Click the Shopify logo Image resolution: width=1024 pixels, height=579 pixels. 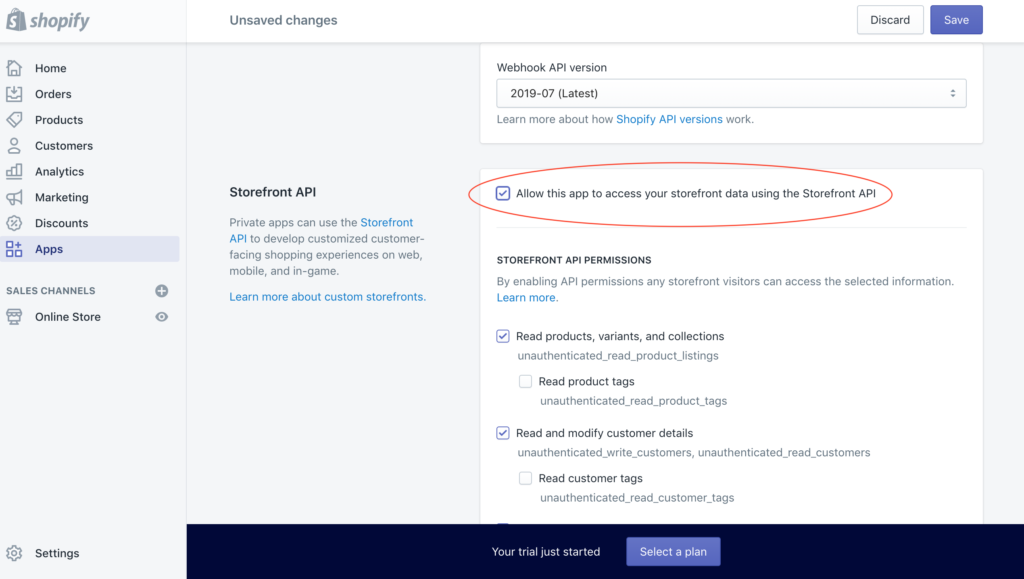(47, 19)
